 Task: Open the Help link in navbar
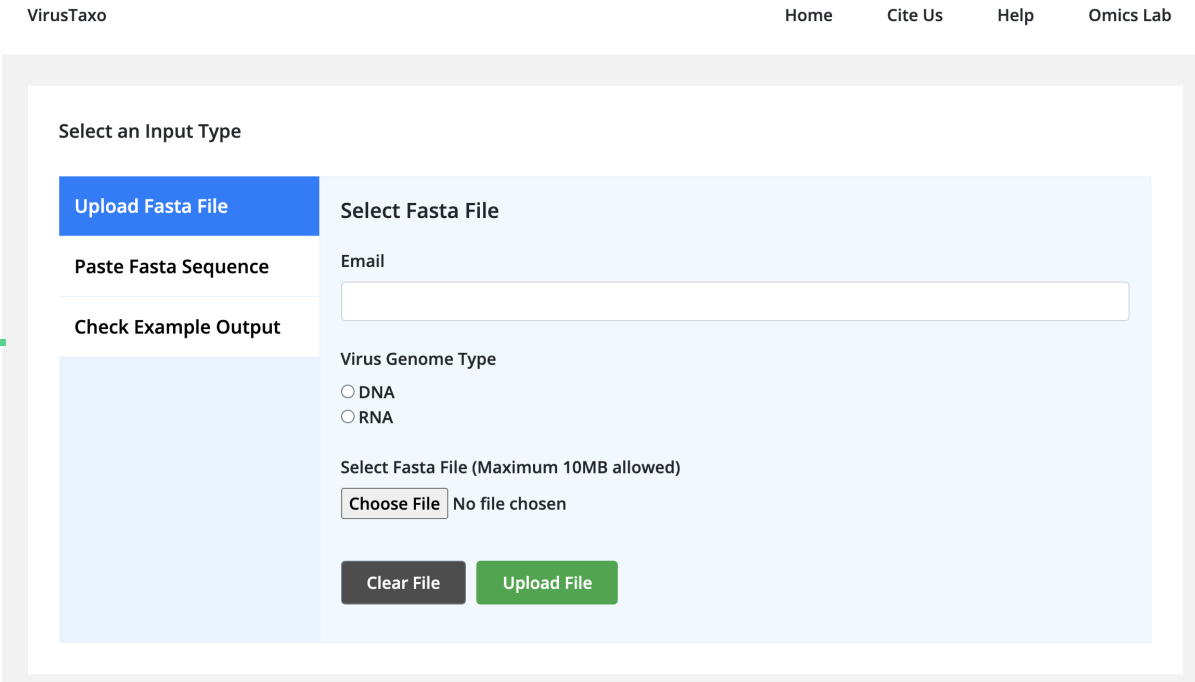1015,16
